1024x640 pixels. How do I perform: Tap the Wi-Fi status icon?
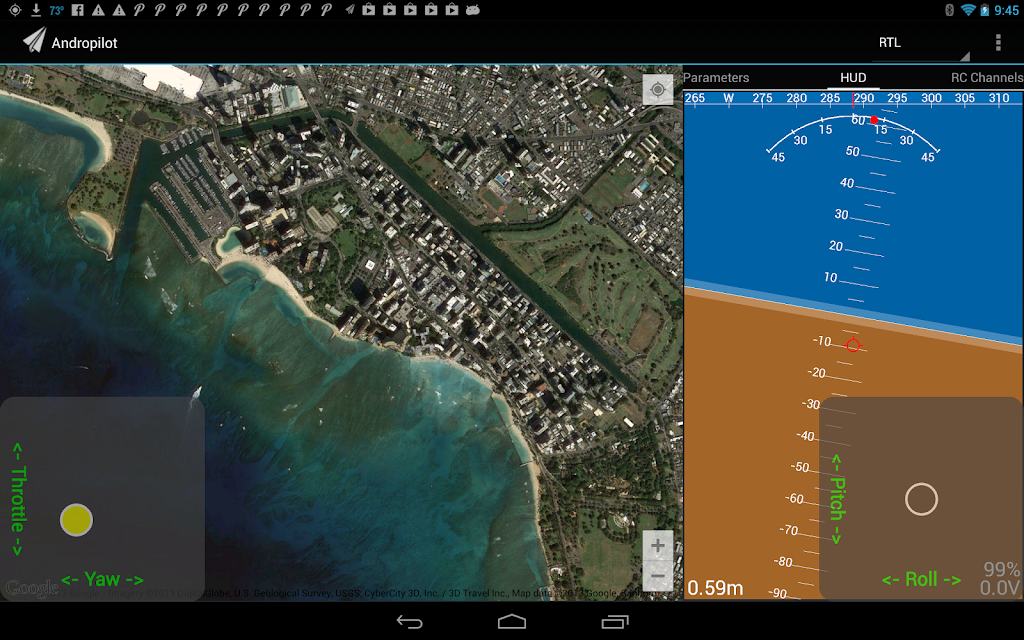tap(968, 10)
